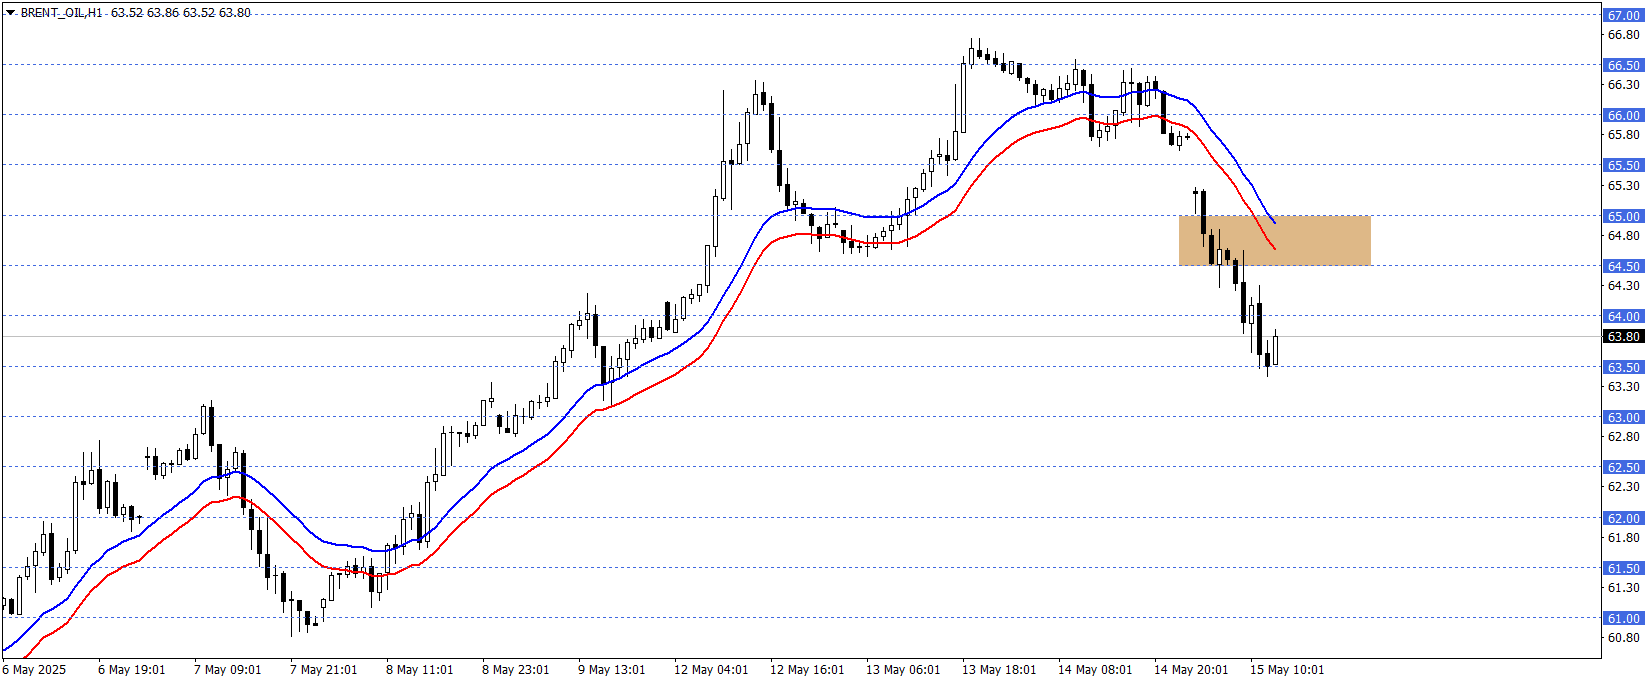
Task: Click the 62.00 price level label
Action: click(1624, 518)
